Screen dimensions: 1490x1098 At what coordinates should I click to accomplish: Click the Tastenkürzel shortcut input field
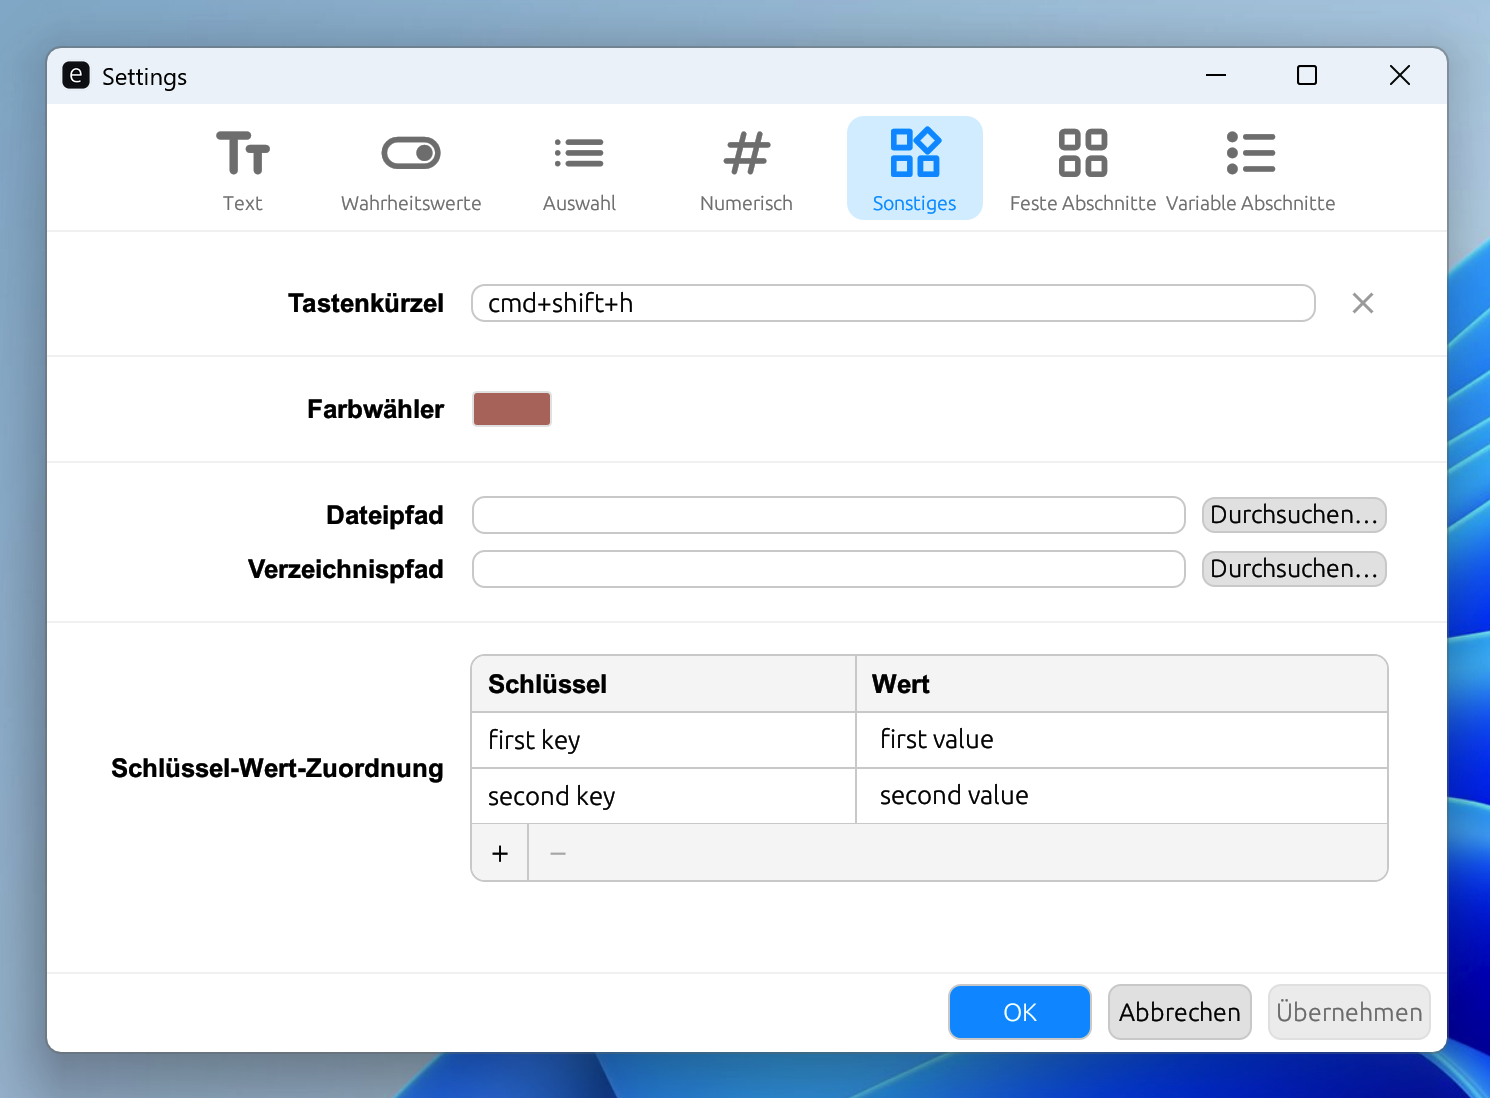point(893,303)
